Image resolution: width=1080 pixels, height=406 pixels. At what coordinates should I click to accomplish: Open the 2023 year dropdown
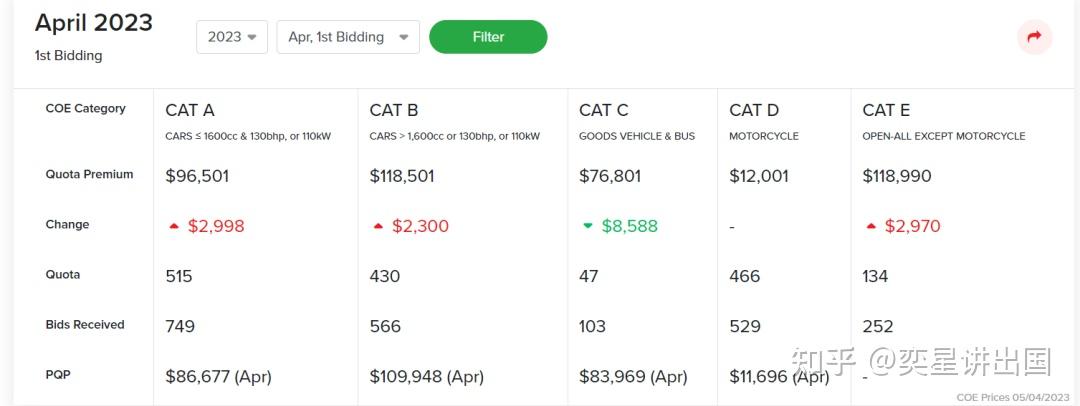(231, 37)
